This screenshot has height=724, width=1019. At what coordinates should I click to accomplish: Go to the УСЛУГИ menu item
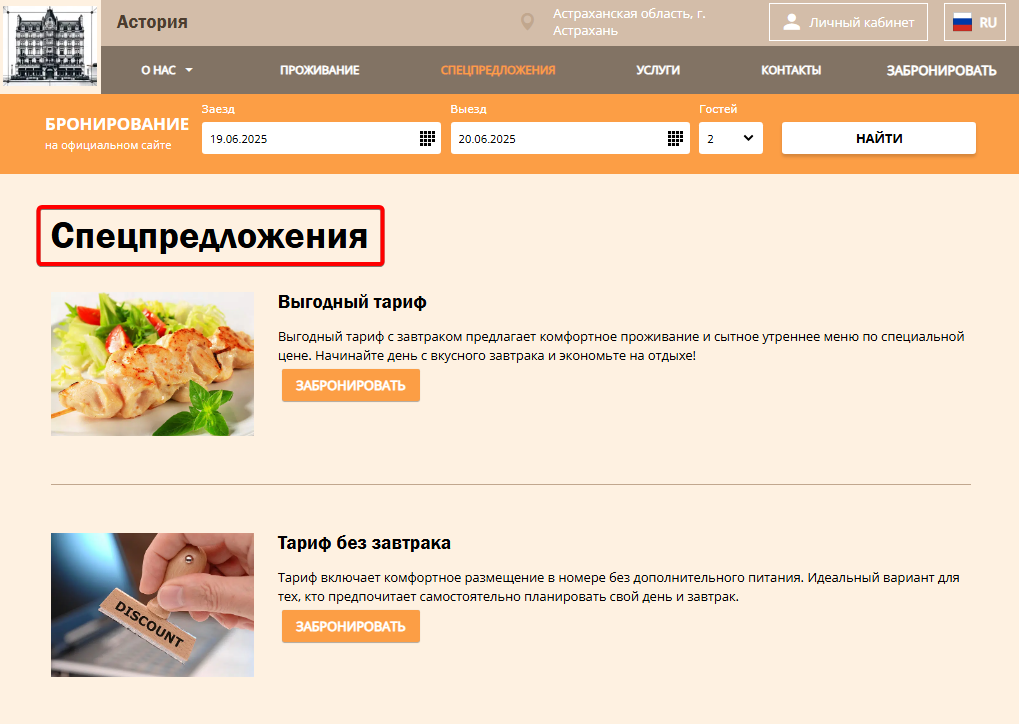click(658, 70)
